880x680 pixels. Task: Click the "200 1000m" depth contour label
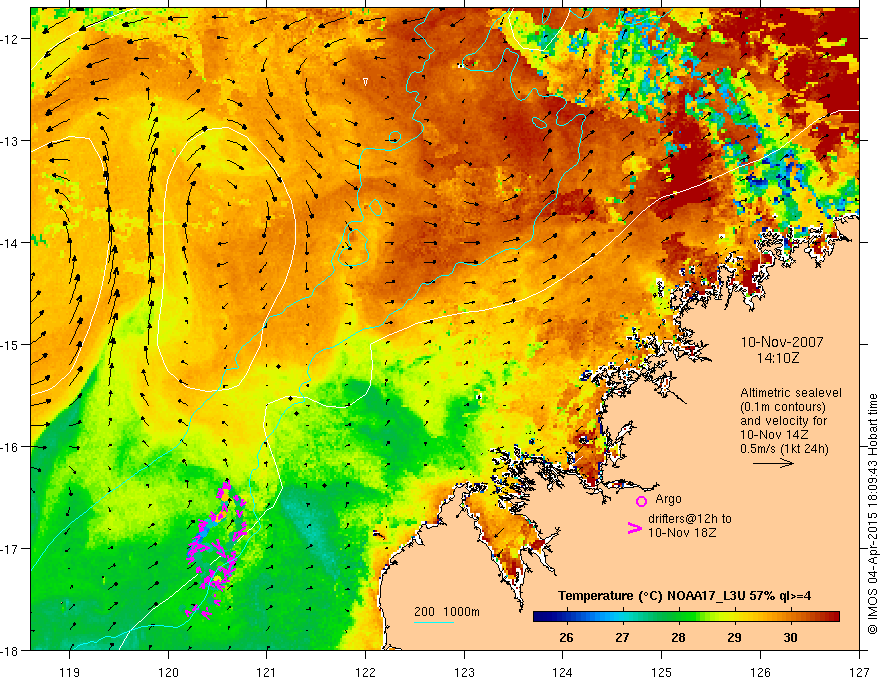pos(447,612)
